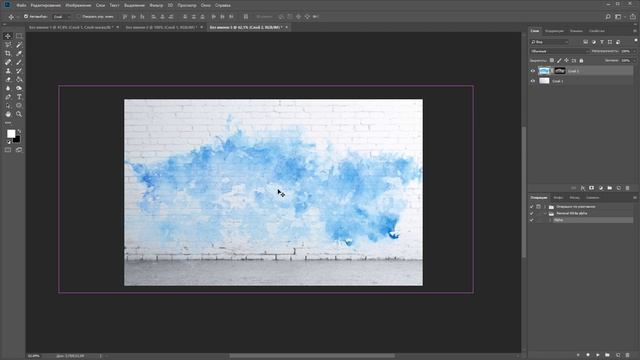This screenshot has height=360, width=640.
Task: Set the foreground color swatch
Action: click(x=11, y=133)
